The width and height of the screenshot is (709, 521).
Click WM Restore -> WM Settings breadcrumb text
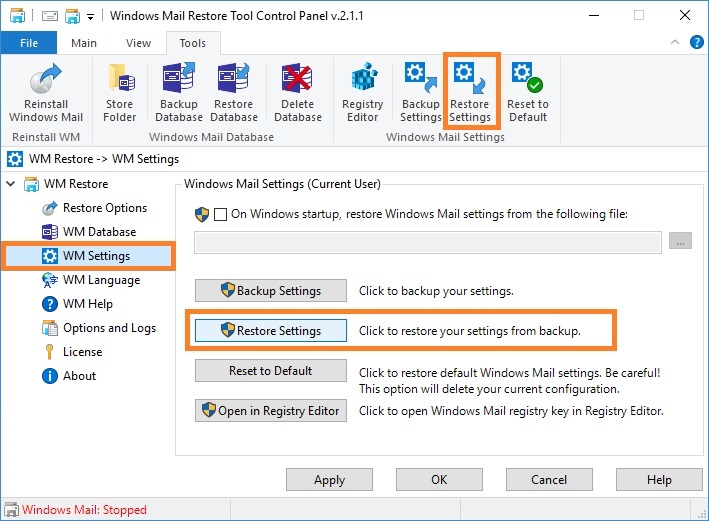pyautogui.click(x=104, y=159)
